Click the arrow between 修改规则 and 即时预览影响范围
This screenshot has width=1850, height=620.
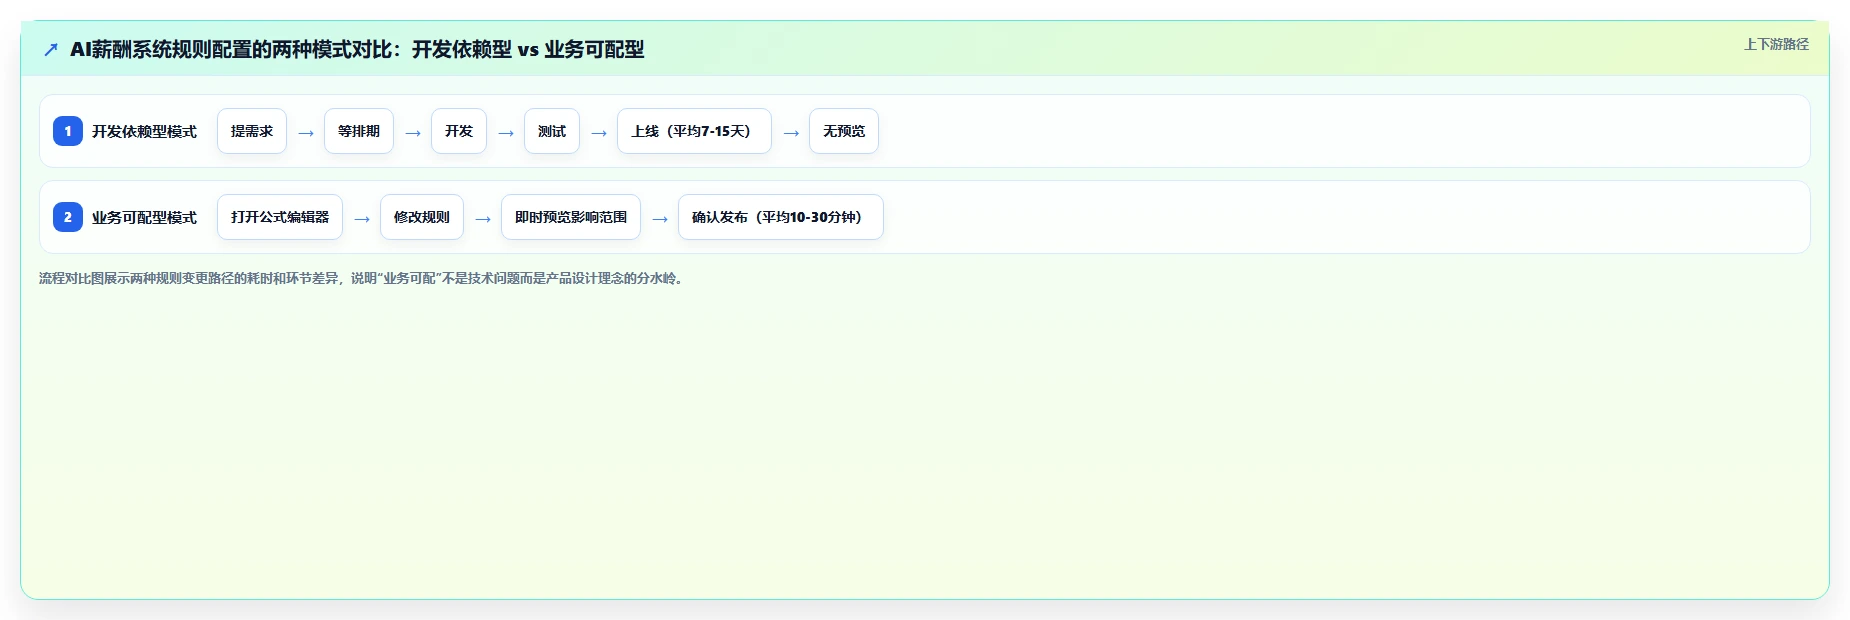point(483,219)
